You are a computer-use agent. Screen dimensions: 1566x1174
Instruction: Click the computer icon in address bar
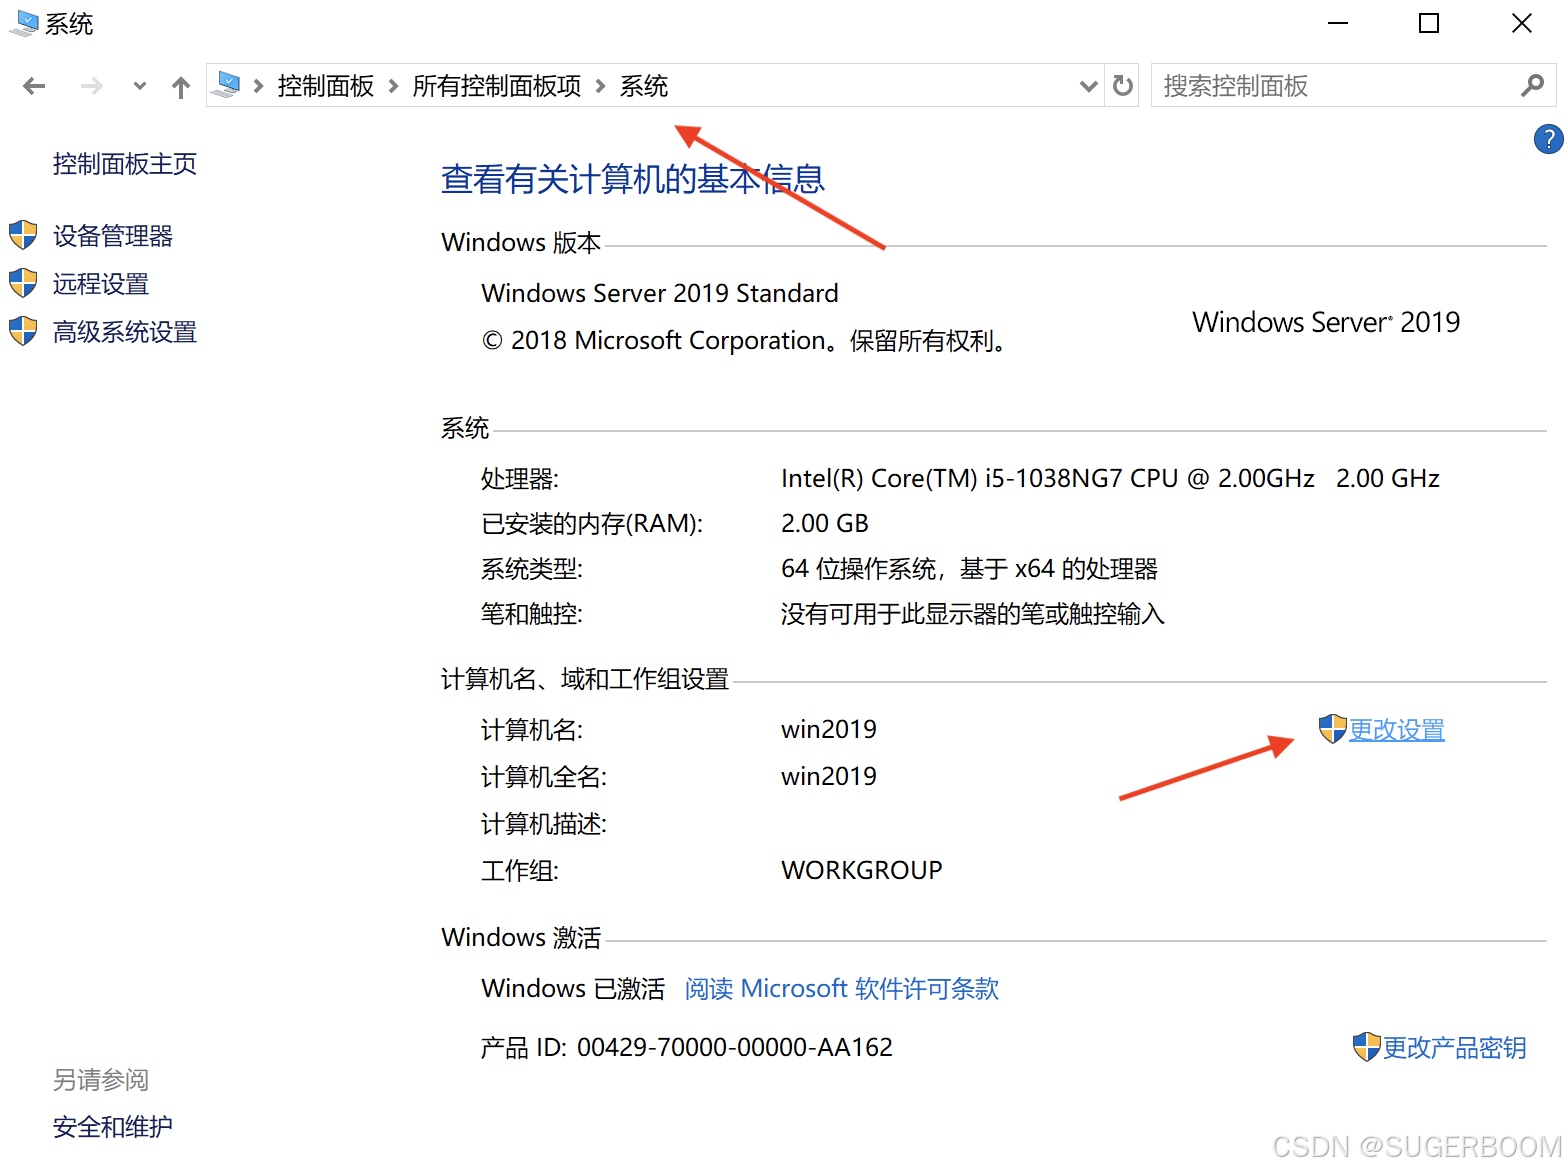pos(228,85)
